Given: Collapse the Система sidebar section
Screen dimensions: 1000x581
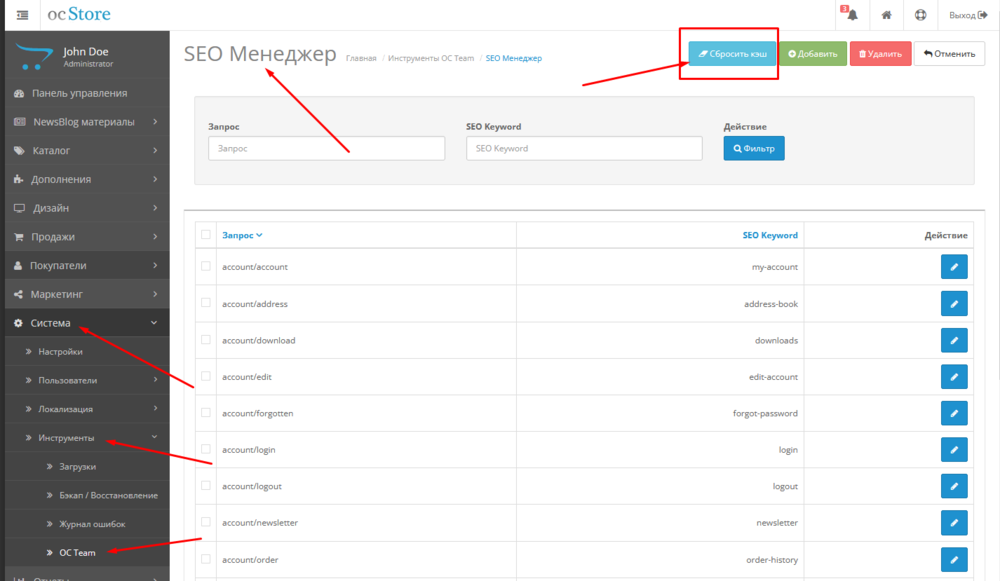Looking at the screenshot, I should point(85,323).
